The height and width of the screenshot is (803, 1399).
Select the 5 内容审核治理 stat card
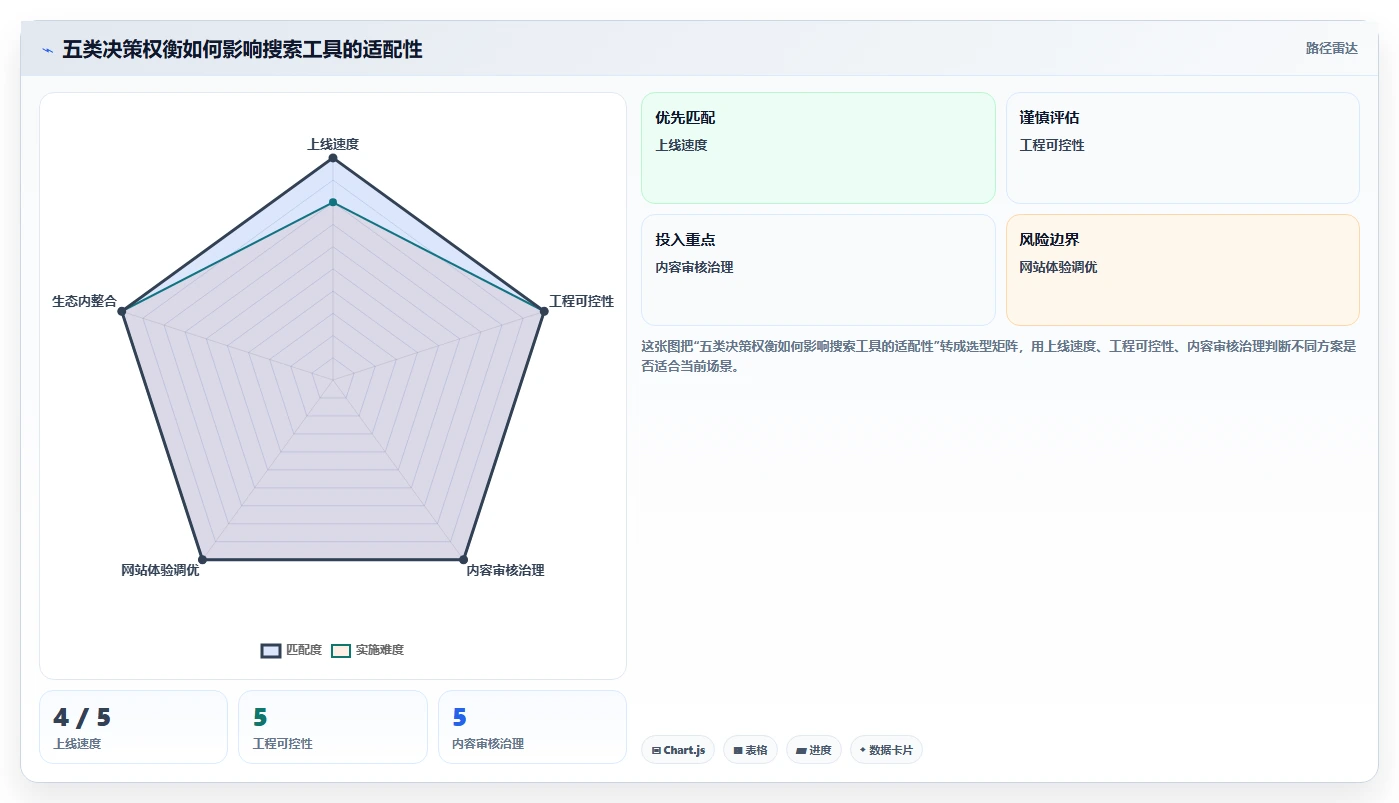(532, 727)
